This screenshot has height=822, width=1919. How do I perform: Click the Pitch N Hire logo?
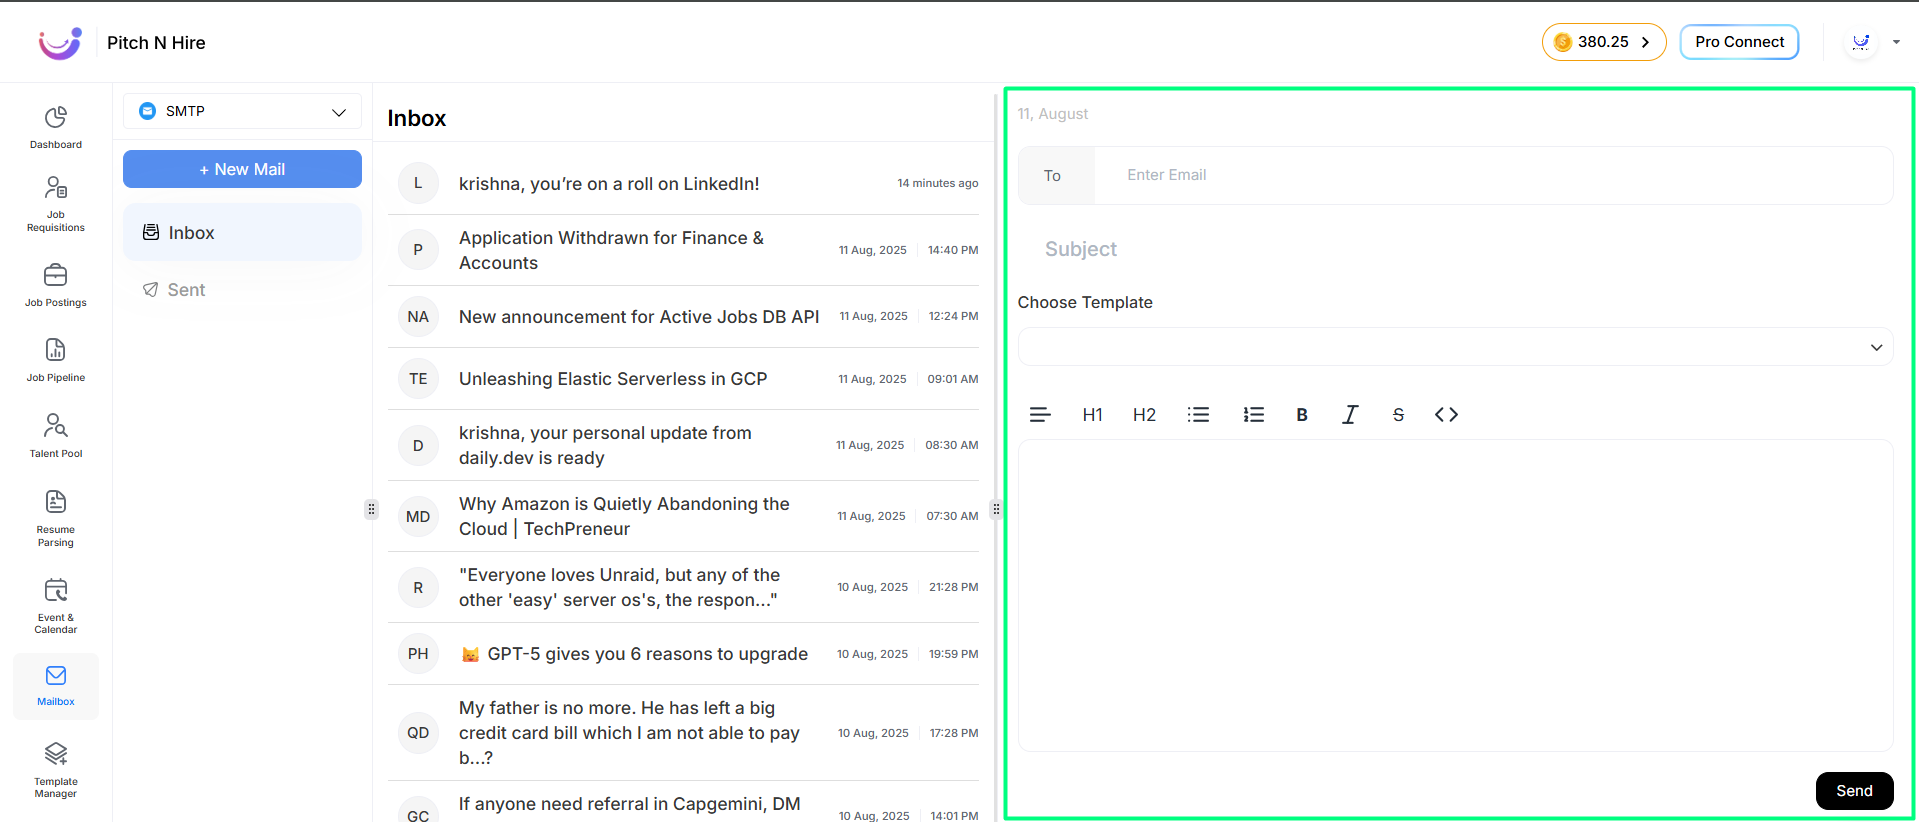pos(60,43)
